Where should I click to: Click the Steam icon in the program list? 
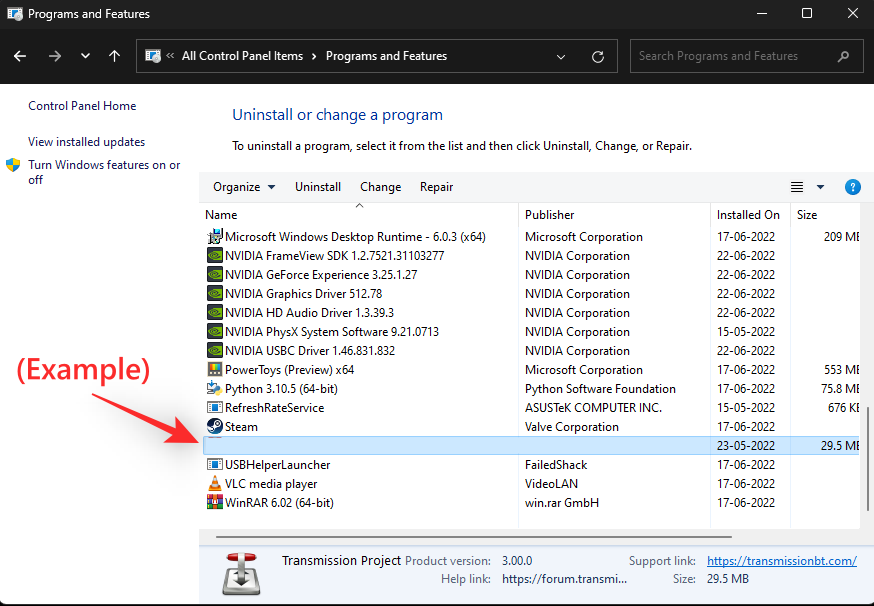[215, 426]
